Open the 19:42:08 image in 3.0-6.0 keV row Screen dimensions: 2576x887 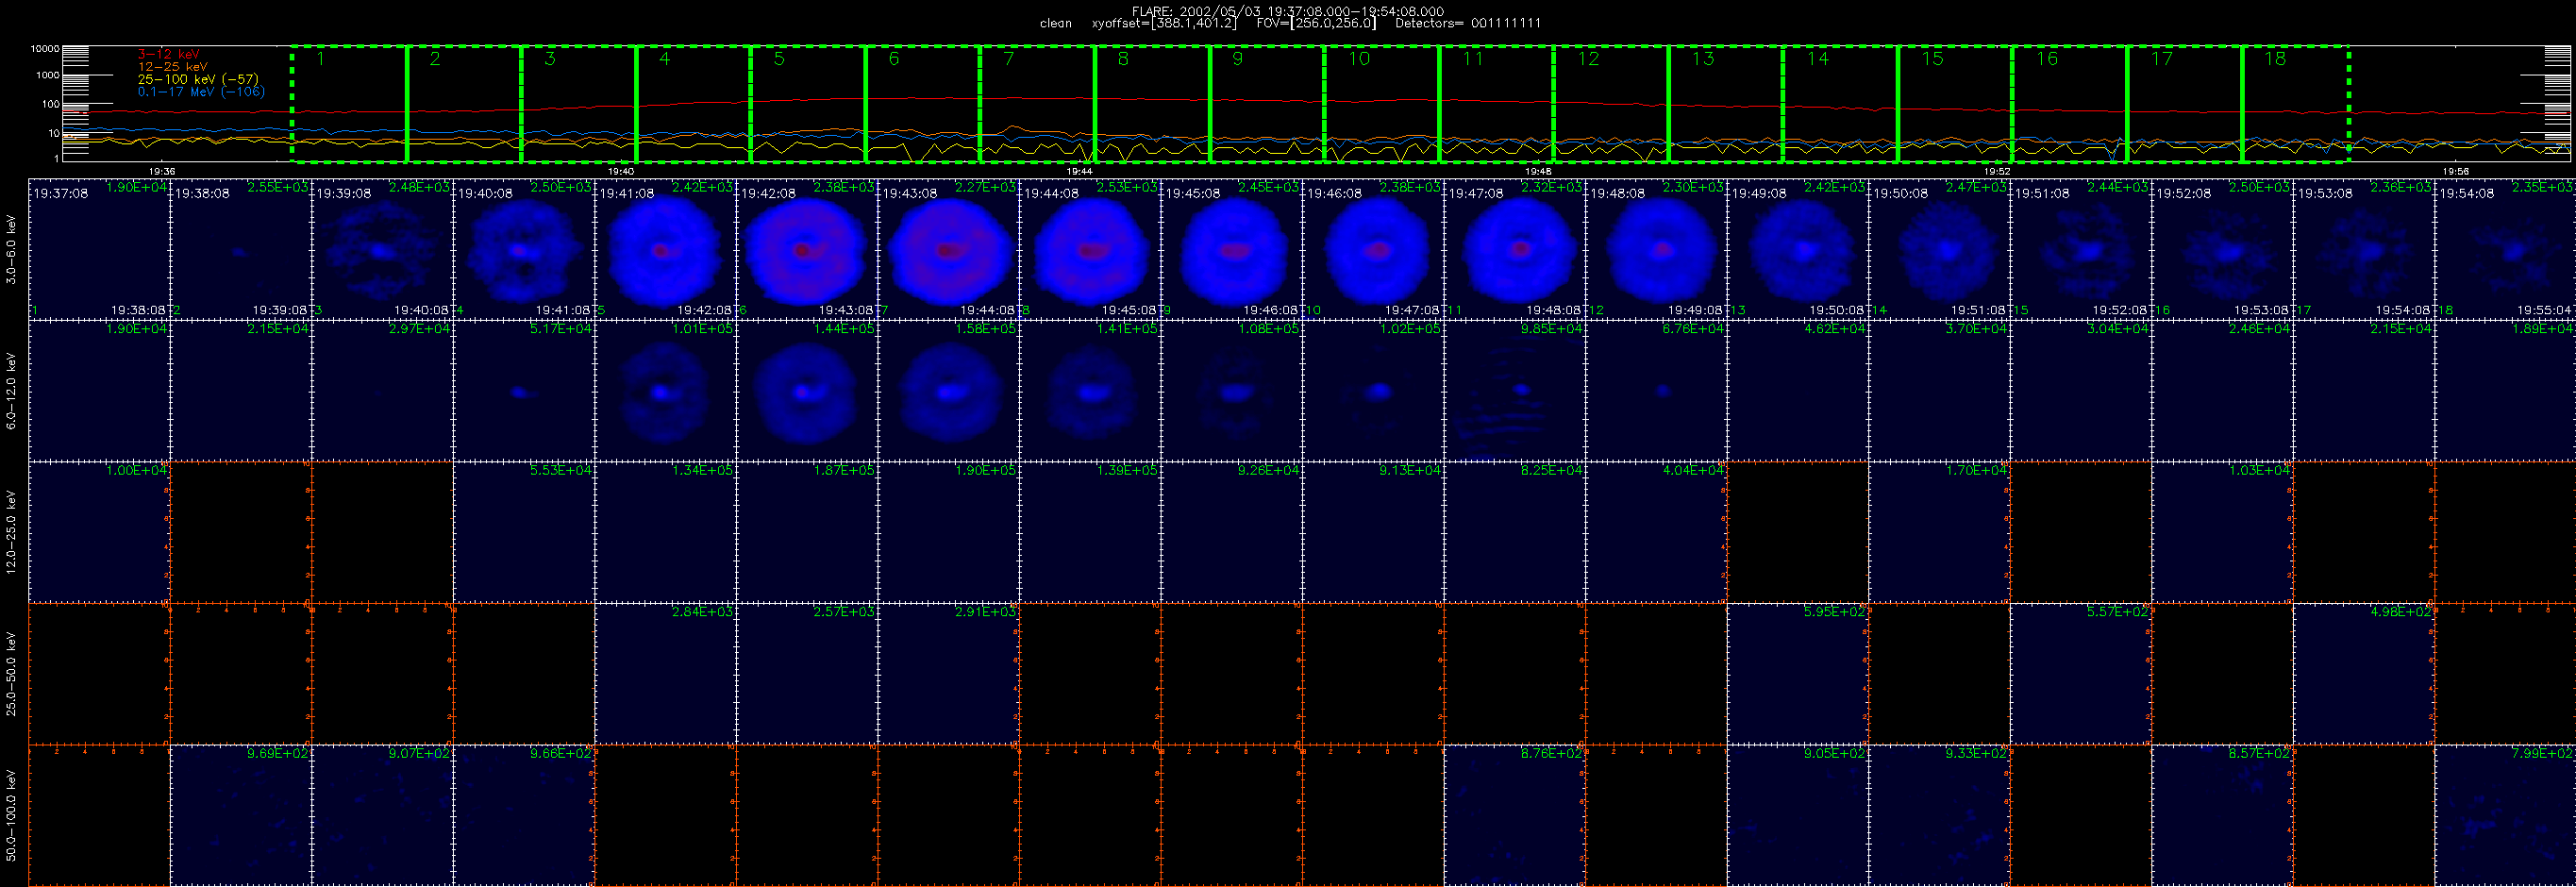click(x=808, y=250)
